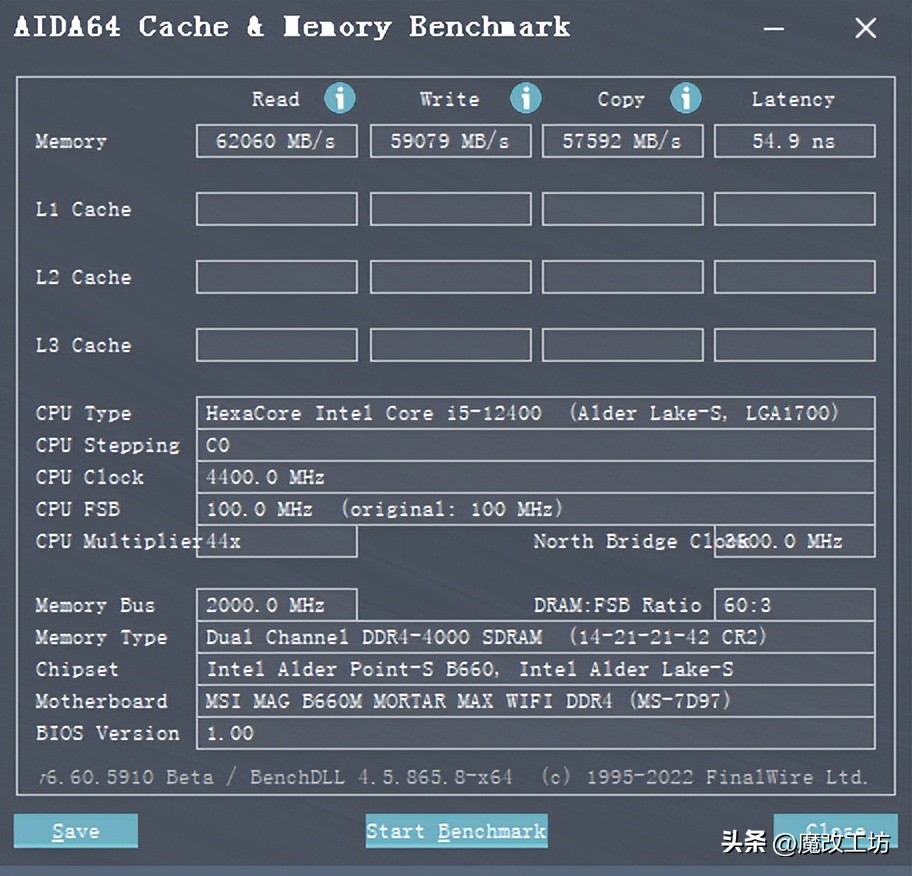Click the empty L1 Cache Read field
This screenshot has width=912, height=876.
point(276,208)
